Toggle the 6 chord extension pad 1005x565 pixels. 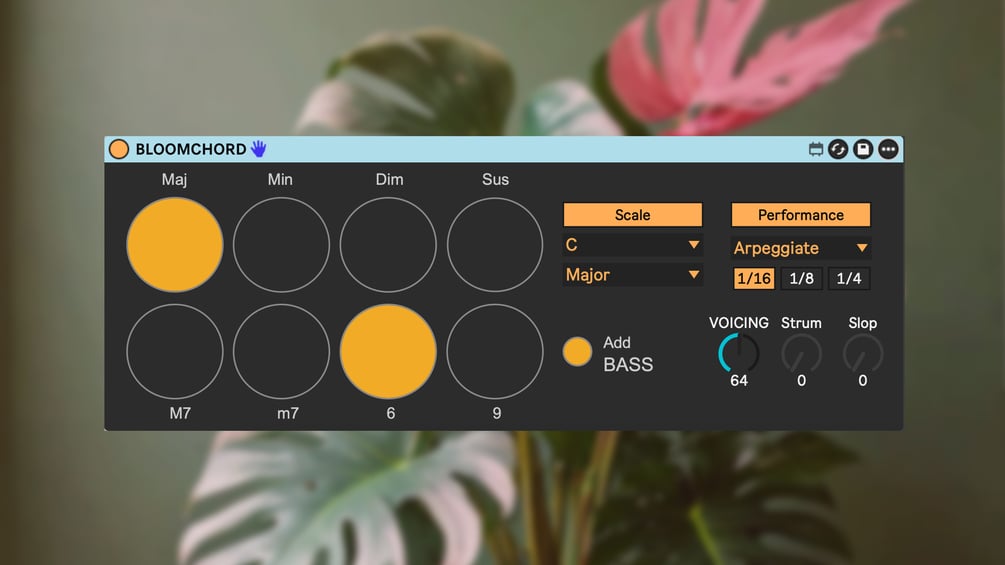click(x=388, y=351)
